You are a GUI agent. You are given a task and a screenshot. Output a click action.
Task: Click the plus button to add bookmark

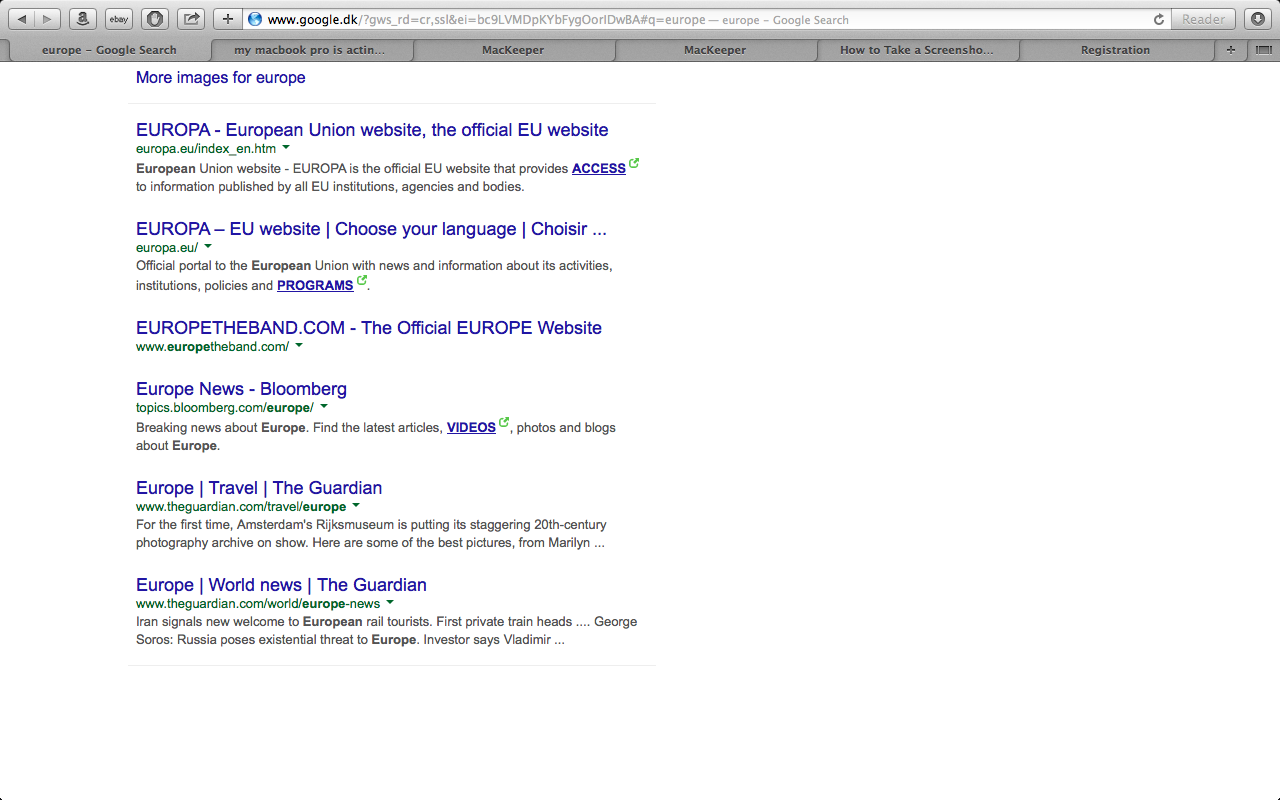(x=228, y=19)
